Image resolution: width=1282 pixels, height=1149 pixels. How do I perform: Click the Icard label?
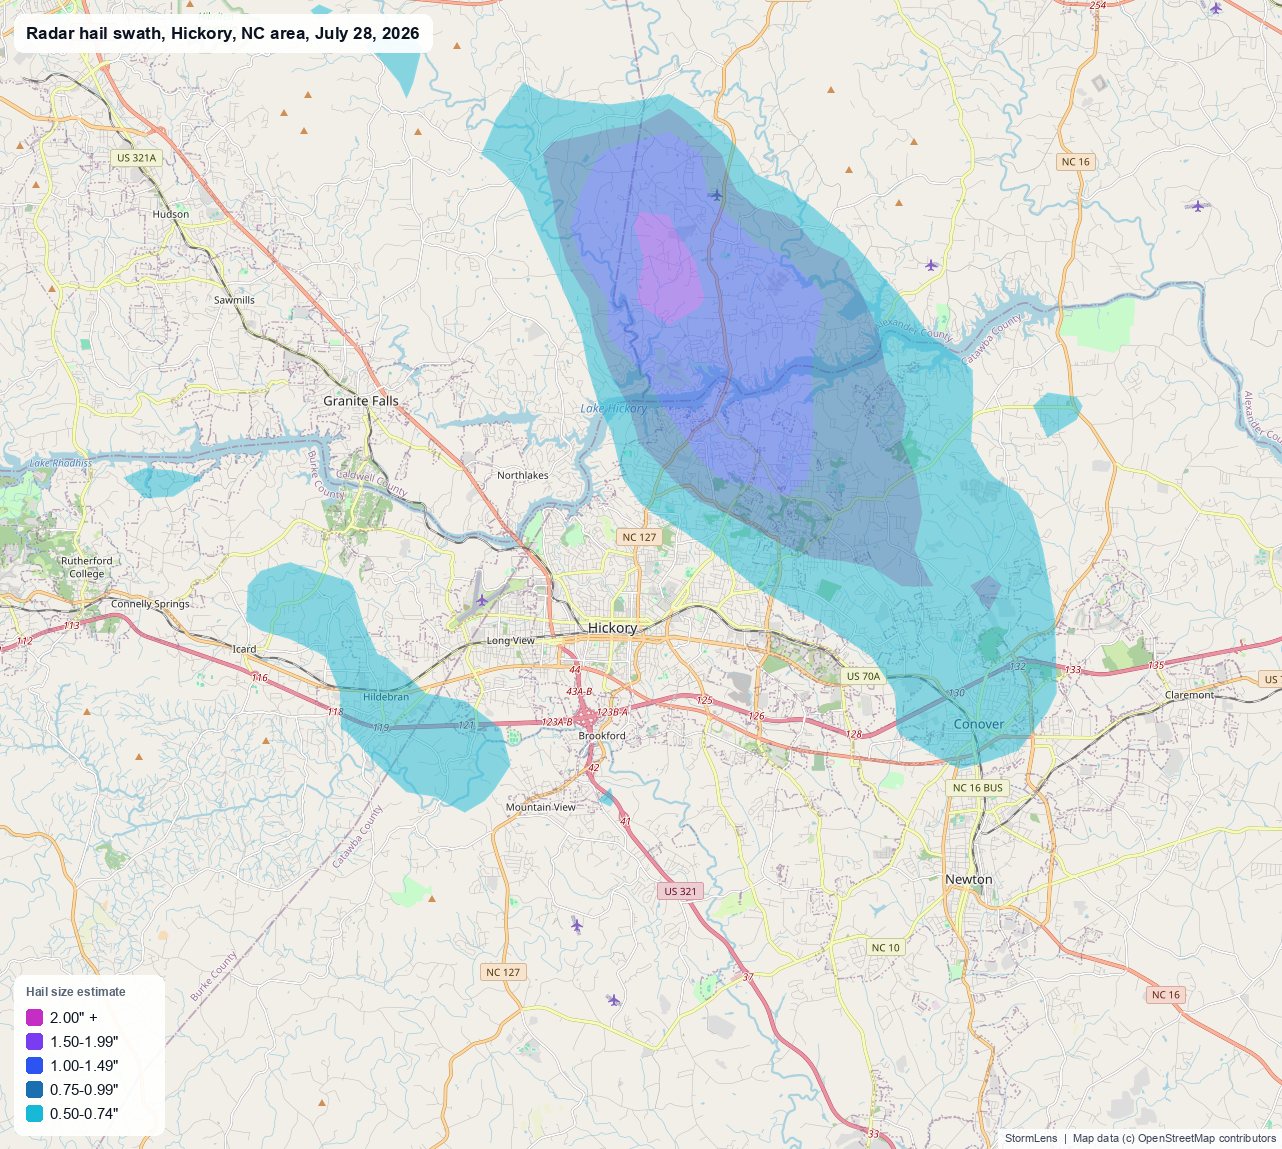pos(244,649)
